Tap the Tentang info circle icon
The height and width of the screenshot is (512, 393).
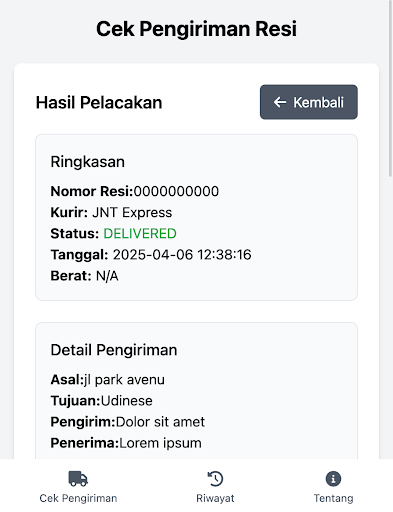pos(333,479)
